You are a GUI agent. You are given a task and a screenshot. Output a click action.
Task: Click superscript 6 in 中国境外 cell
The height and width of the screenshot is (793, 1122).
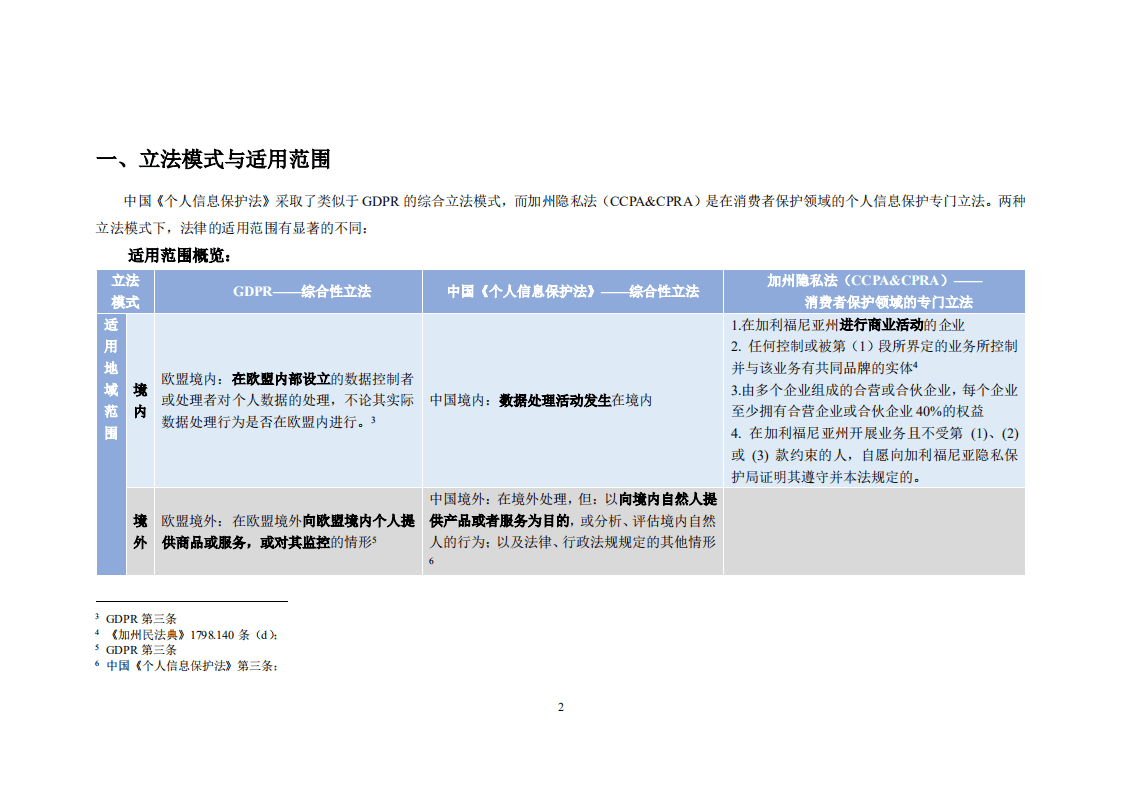pyautogui.click(x=430, y=562)
